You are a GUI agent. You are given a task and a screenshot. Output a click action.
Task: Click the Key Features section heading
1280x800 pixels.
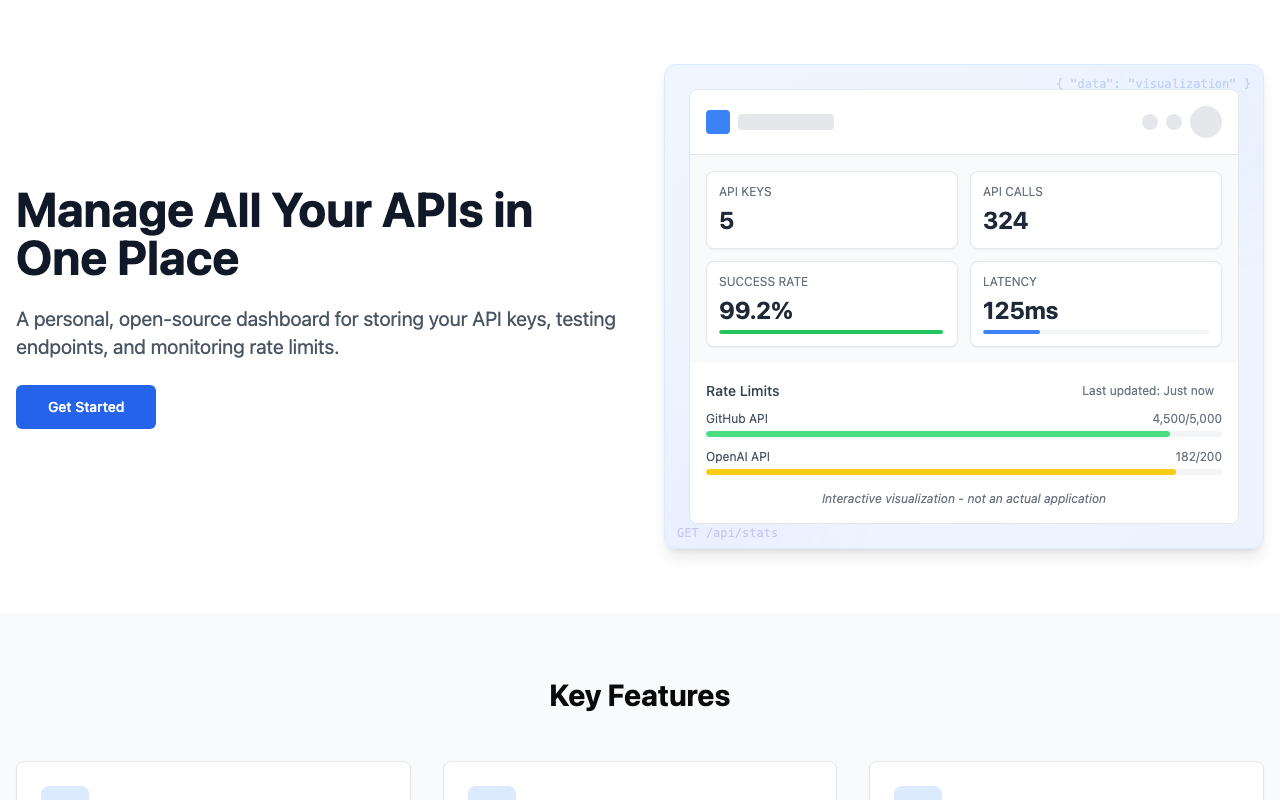coord(639,695)
